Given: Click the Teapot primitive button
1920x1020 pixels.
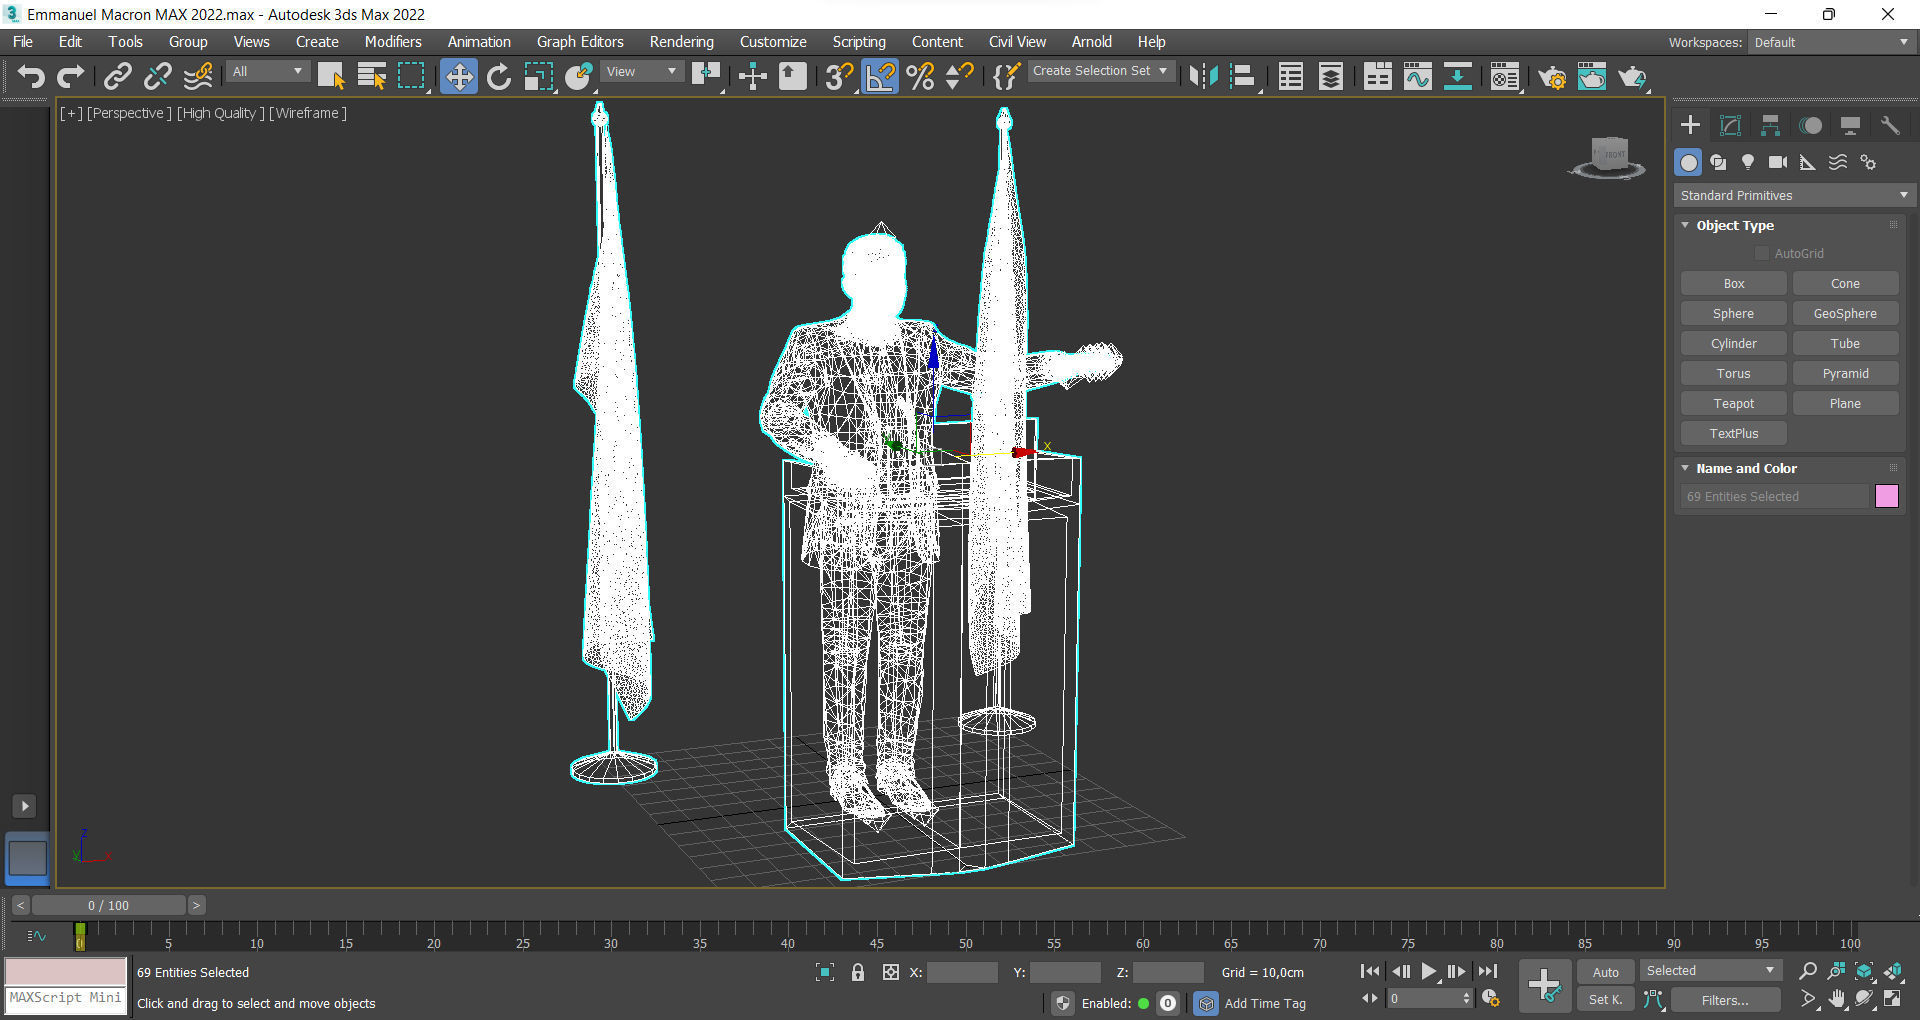Looking at the screenshot, I should (x=1733, y=404).
